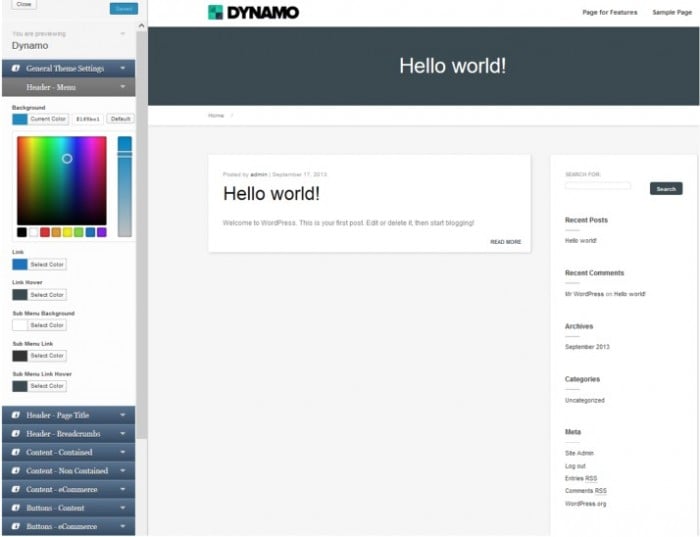
Task: Pick the blue palette swatch
Action: (90, 232)
